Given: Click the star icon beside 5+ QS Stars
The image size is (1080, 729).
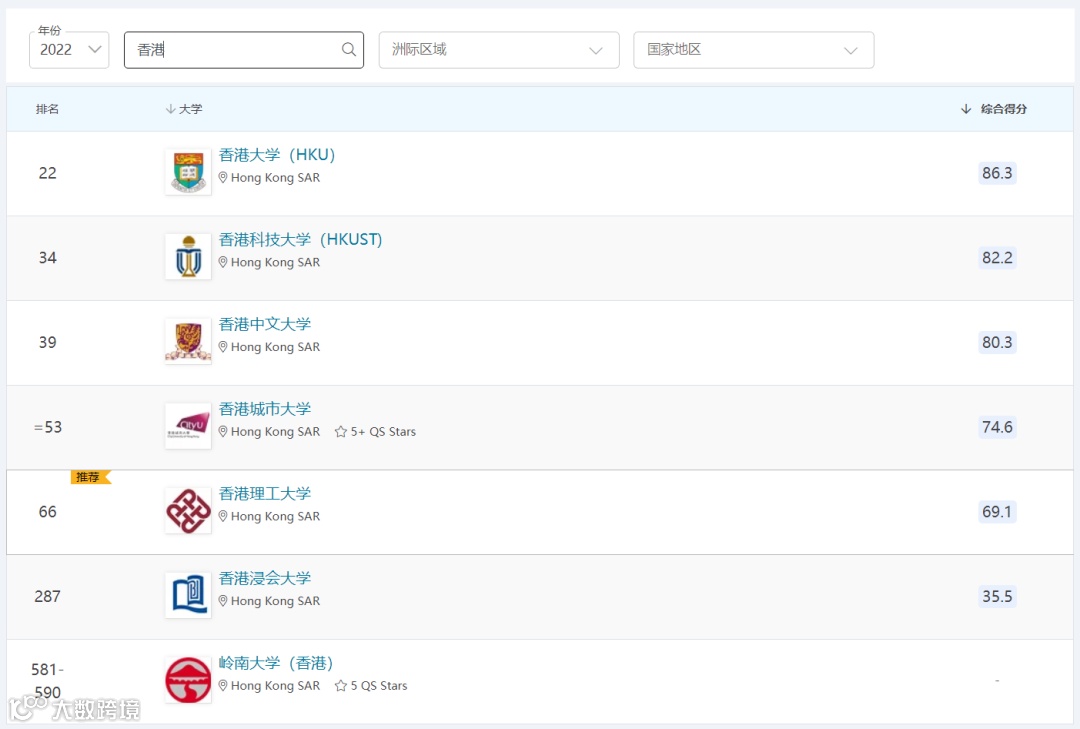Looking at the screenshot, I should point(340,431).
